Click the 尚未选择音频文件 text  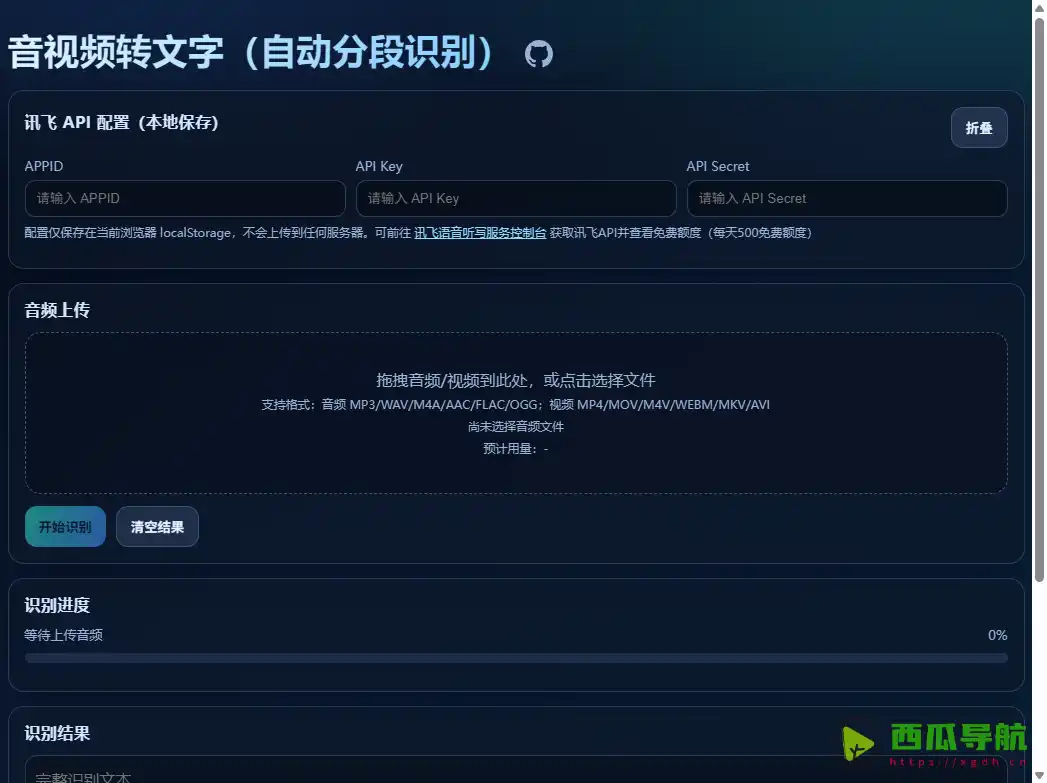tap(515, 427)
